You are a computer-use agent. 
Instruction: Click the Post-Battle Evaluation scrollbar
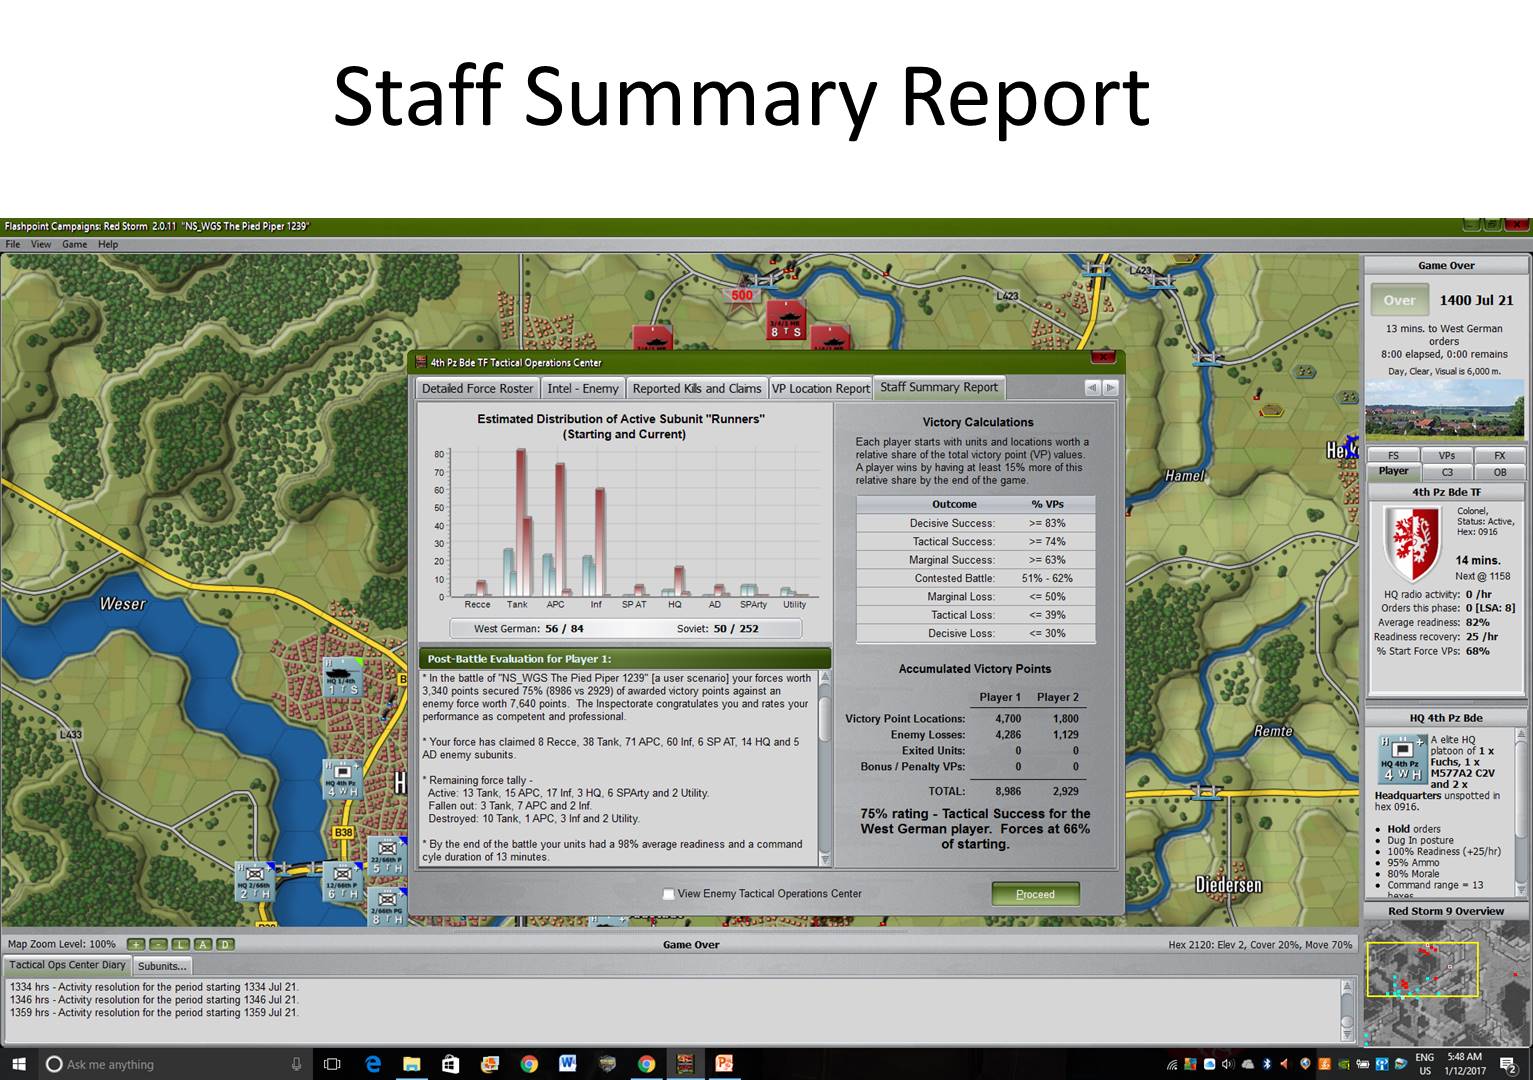click(x=825, y=768)
